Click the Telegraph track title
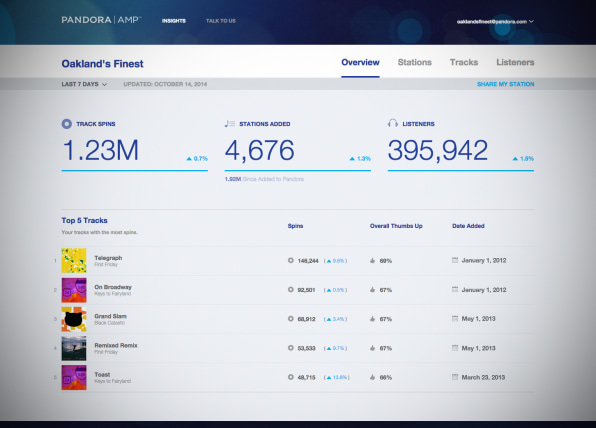Viewport: 596px width, 428px height. click(108, 258)
